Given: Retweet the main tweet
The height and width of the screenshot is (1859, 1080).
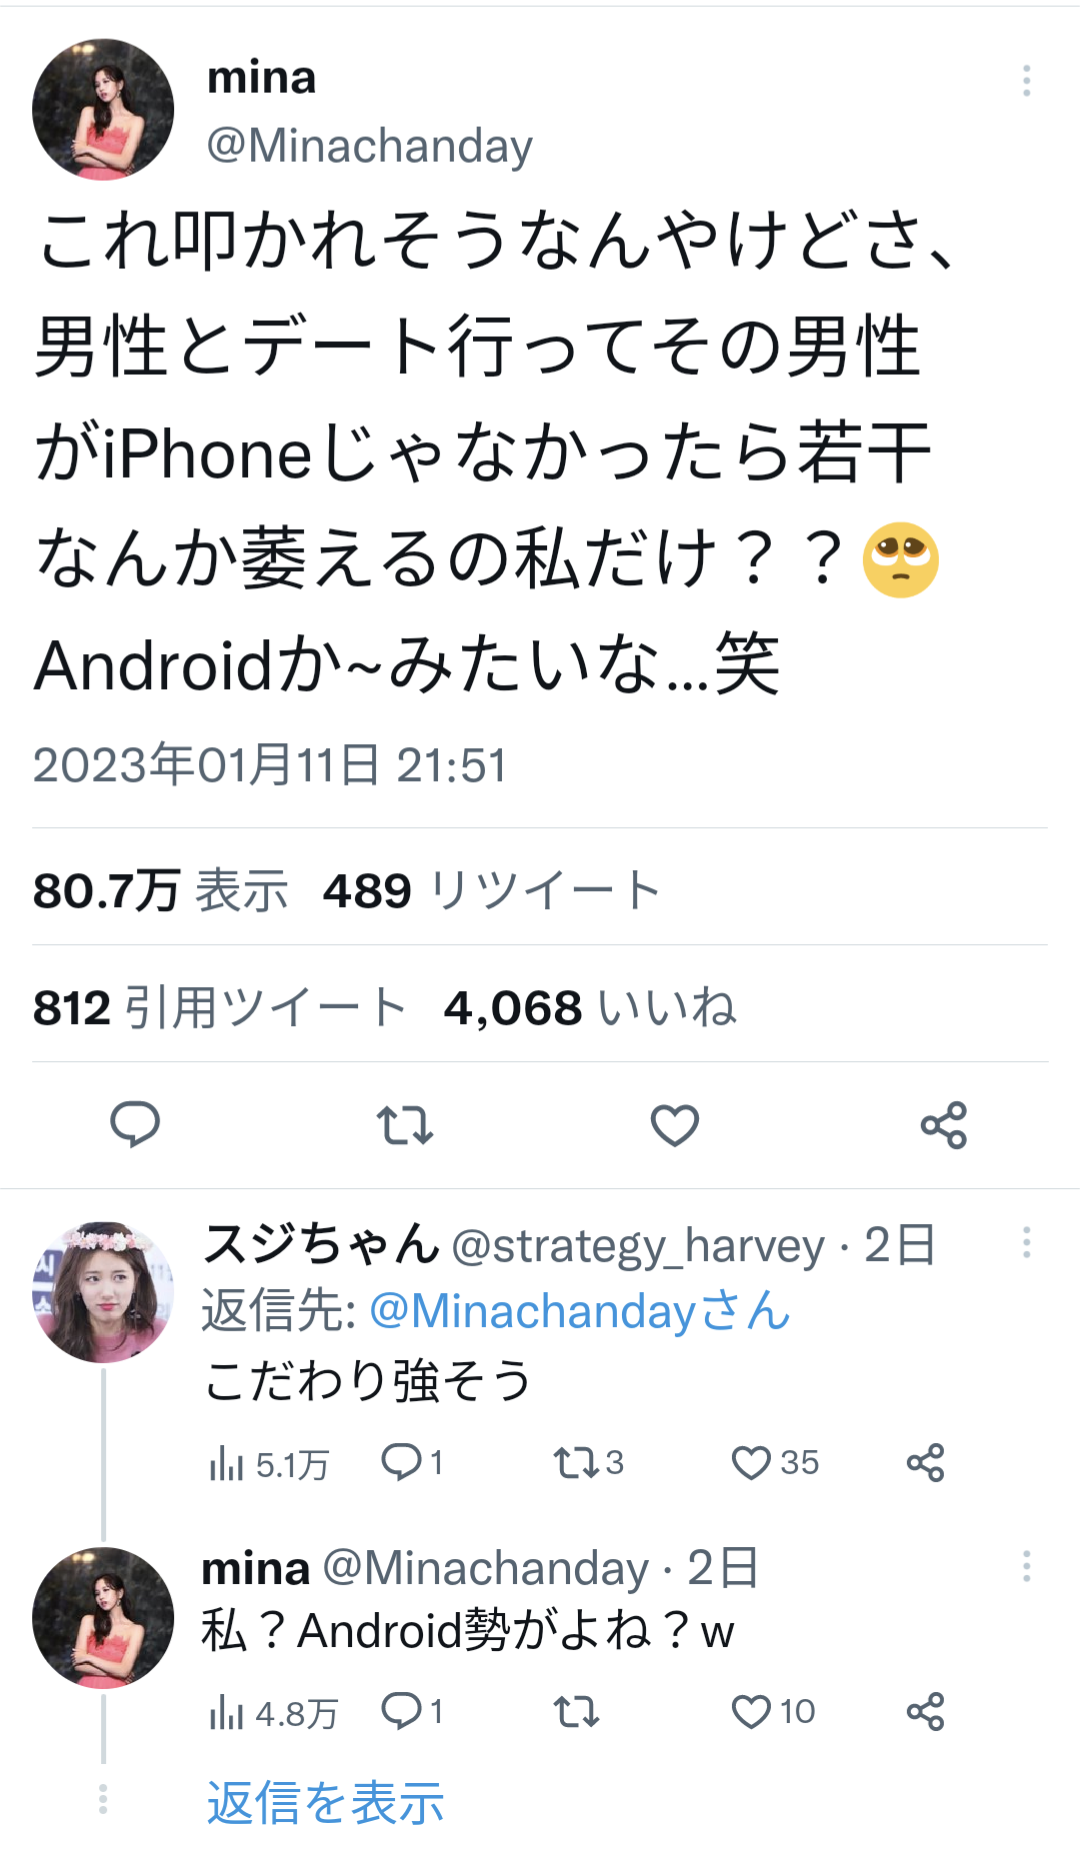Looking at the screenshot, I should (x=404, y=1125).
